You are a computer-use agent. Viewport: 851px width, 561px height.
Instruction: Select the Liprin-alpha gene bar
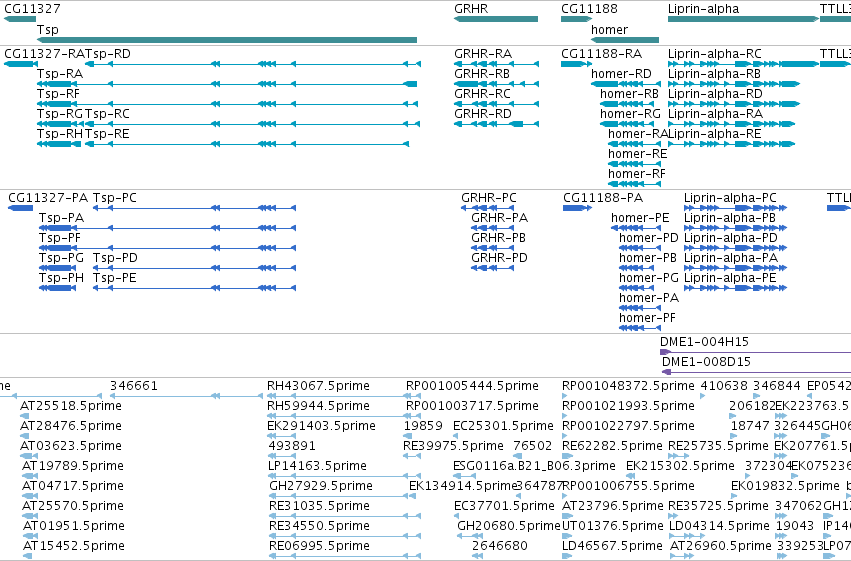[744, 19]
